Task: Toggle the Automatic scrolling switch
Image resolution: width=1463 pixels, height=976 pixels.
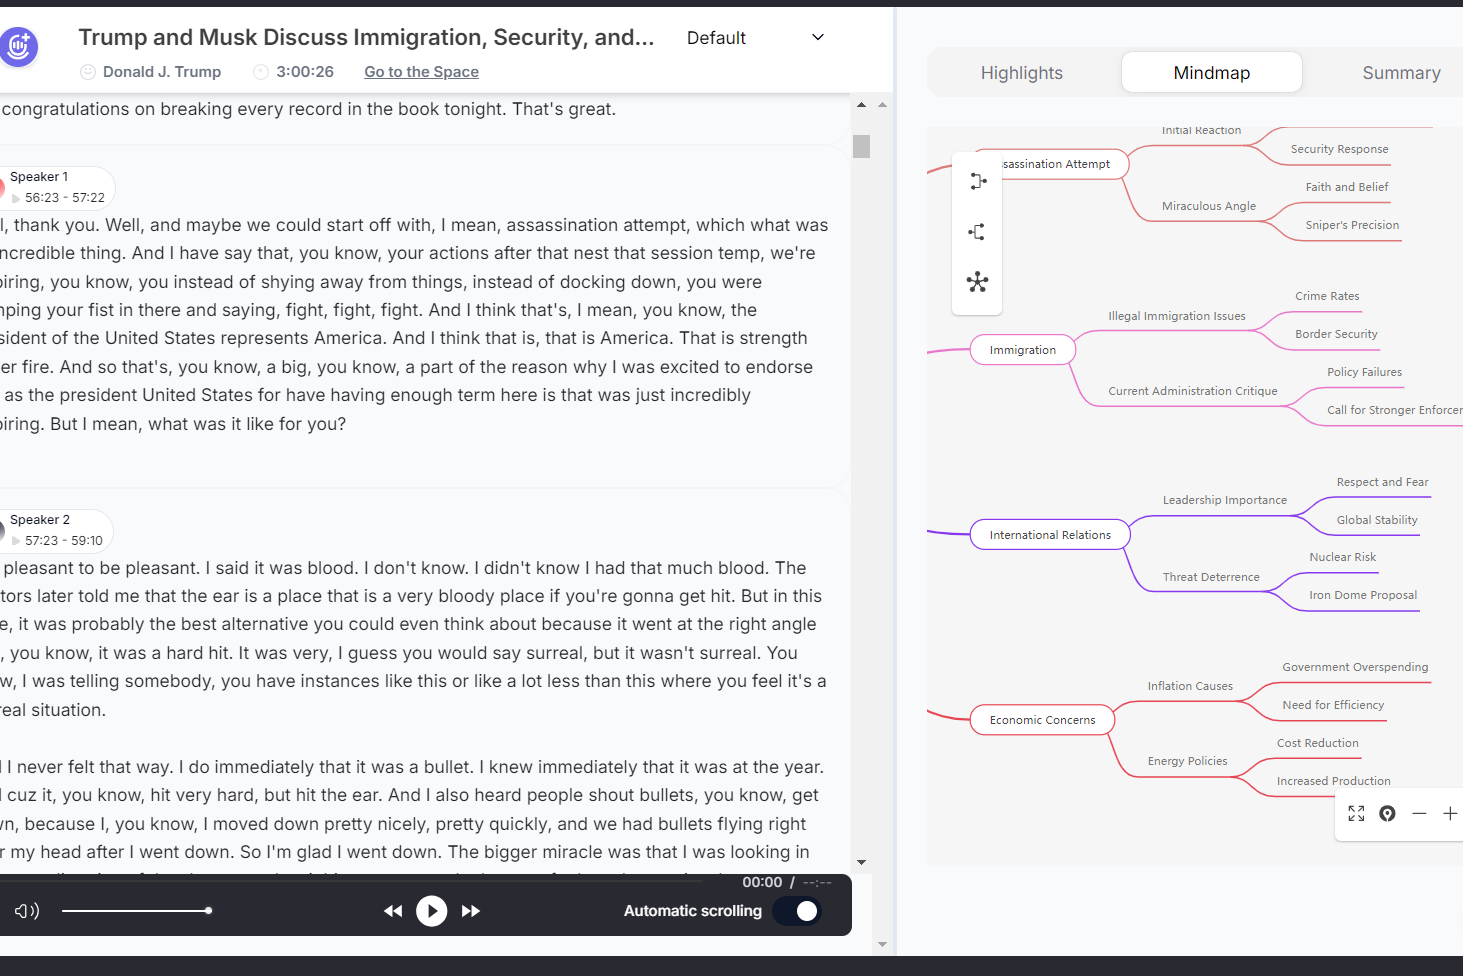Action: point(798,911)
